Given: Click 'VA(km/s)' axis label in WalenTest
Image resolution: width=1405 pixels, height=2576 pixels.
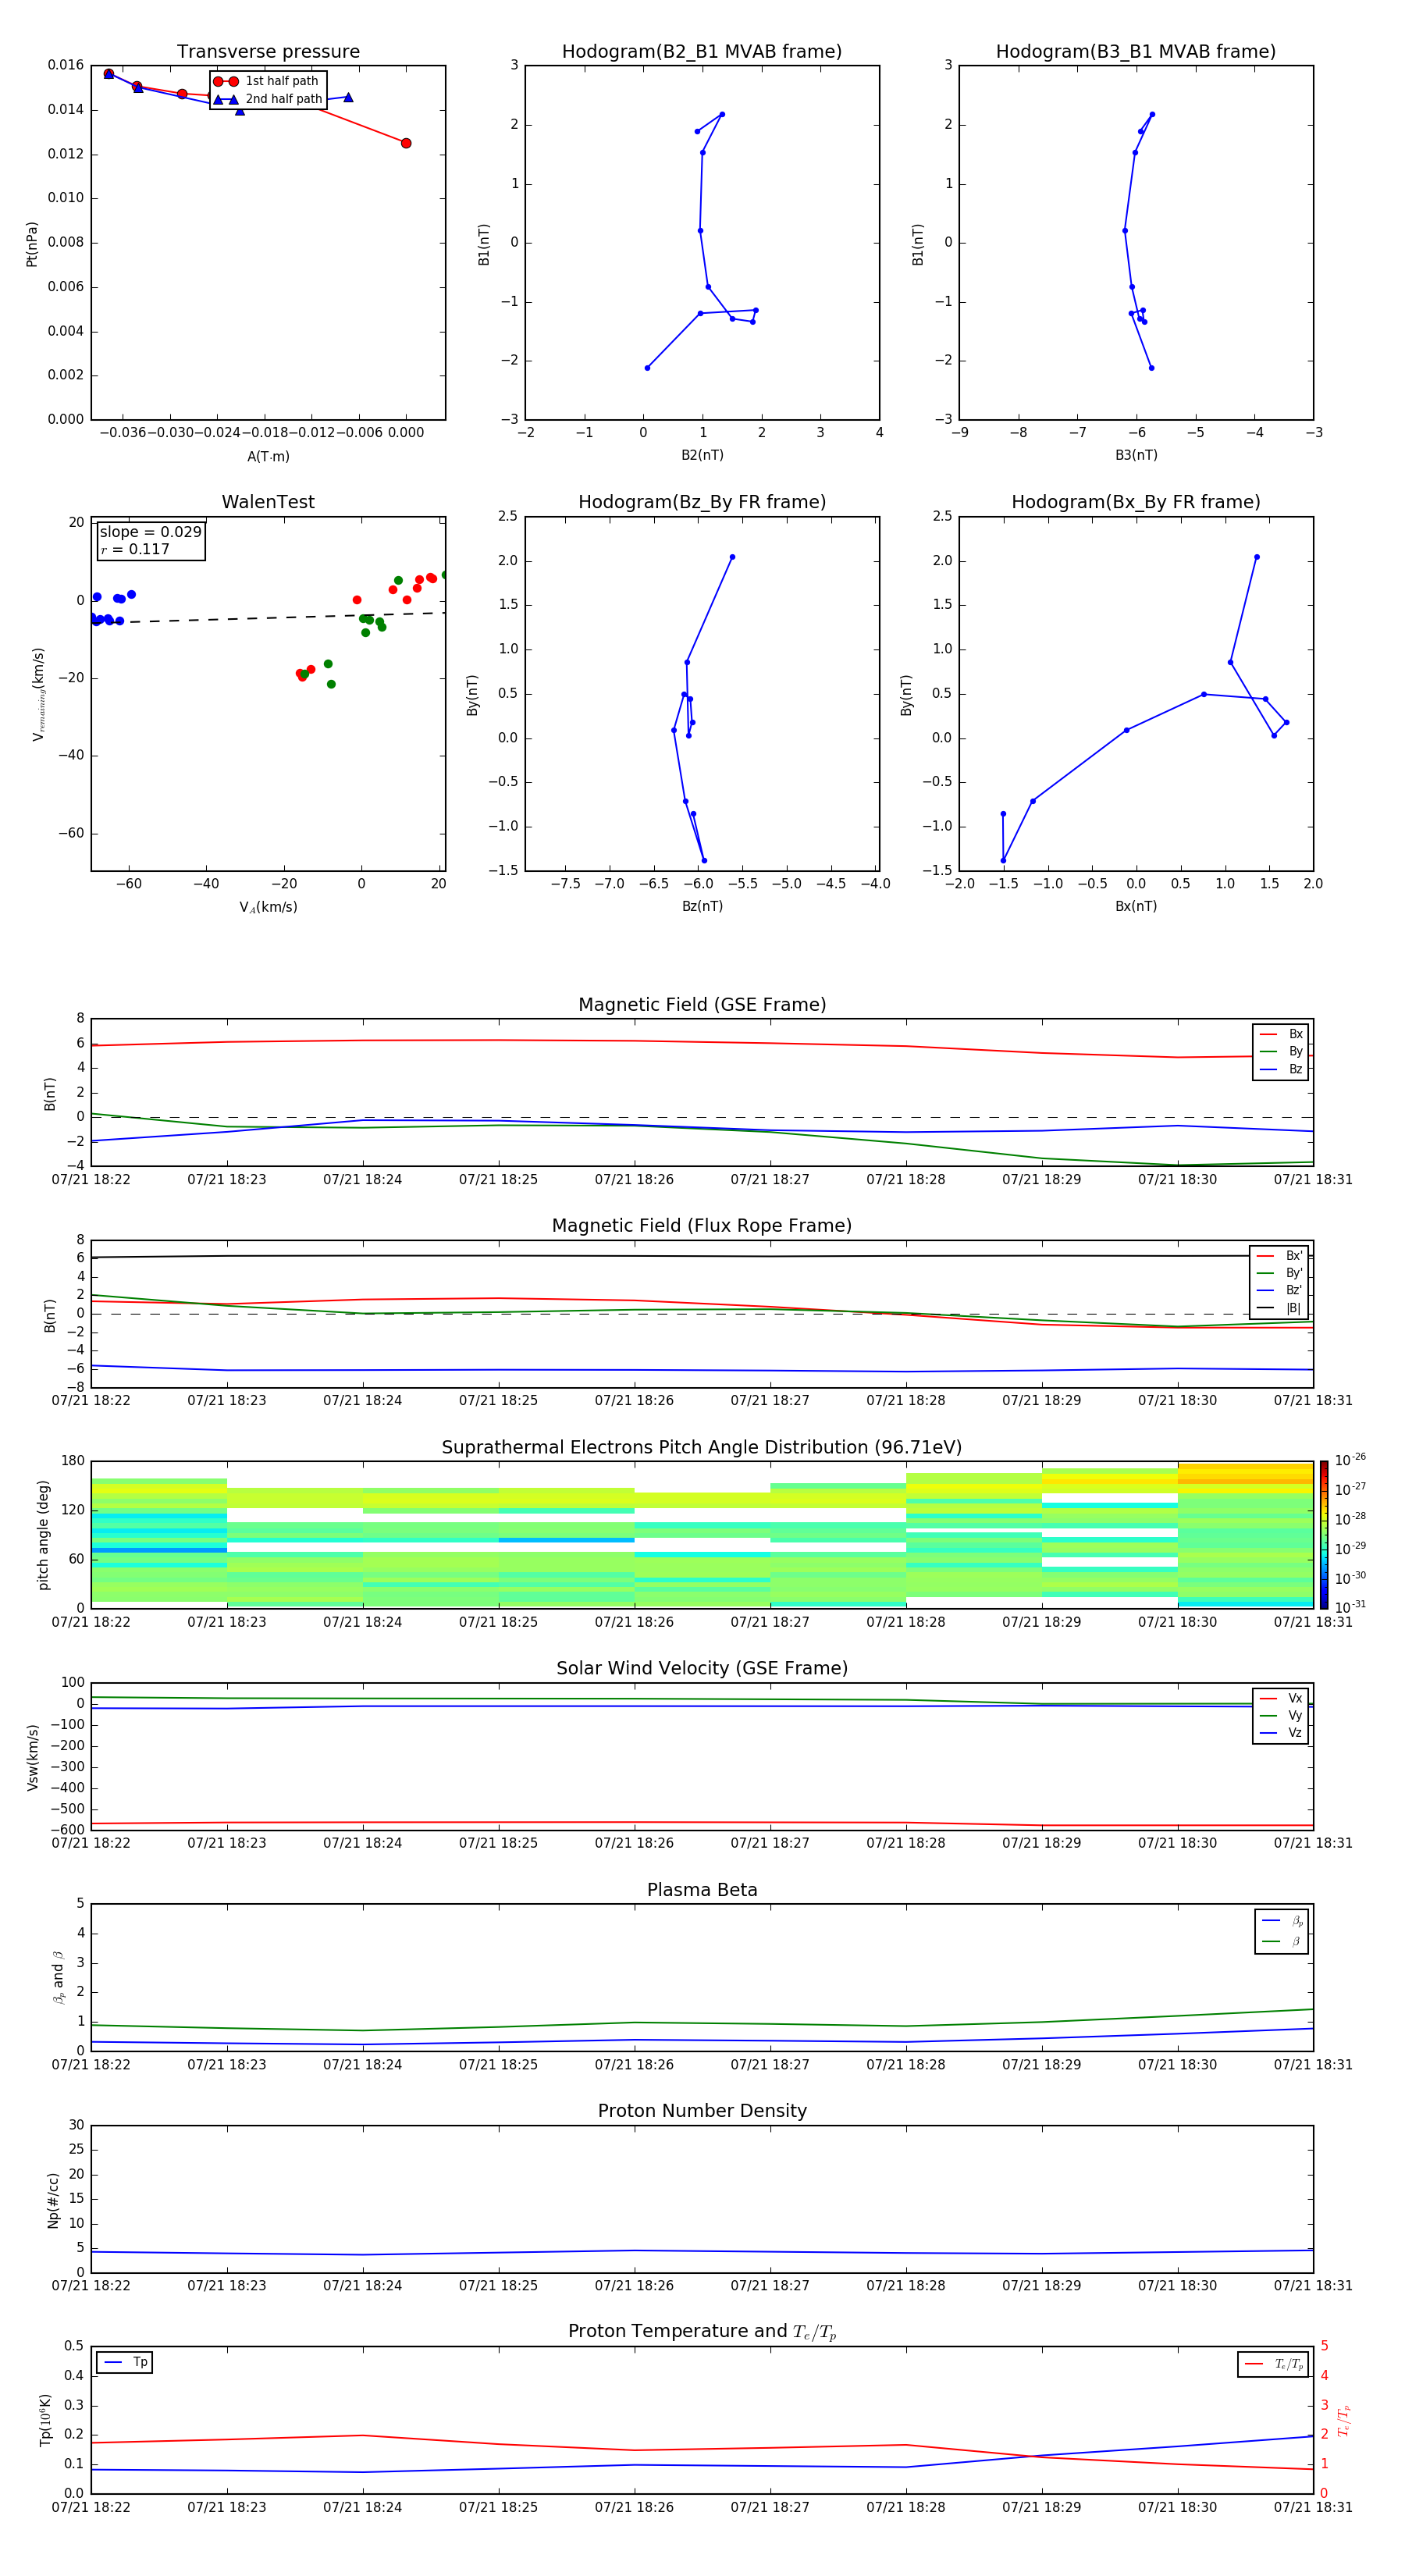Looking at the screenshot, I should click(x=268, y=907).
